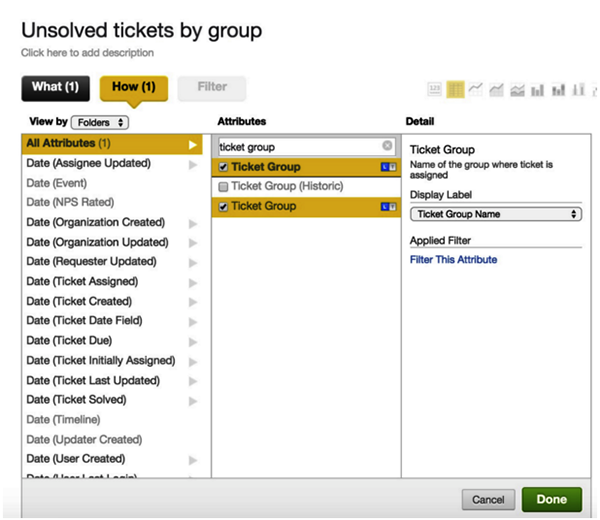This screenshot has width=600, height=520.
Task: Click the Cancel button
Action: pos(488,500)
